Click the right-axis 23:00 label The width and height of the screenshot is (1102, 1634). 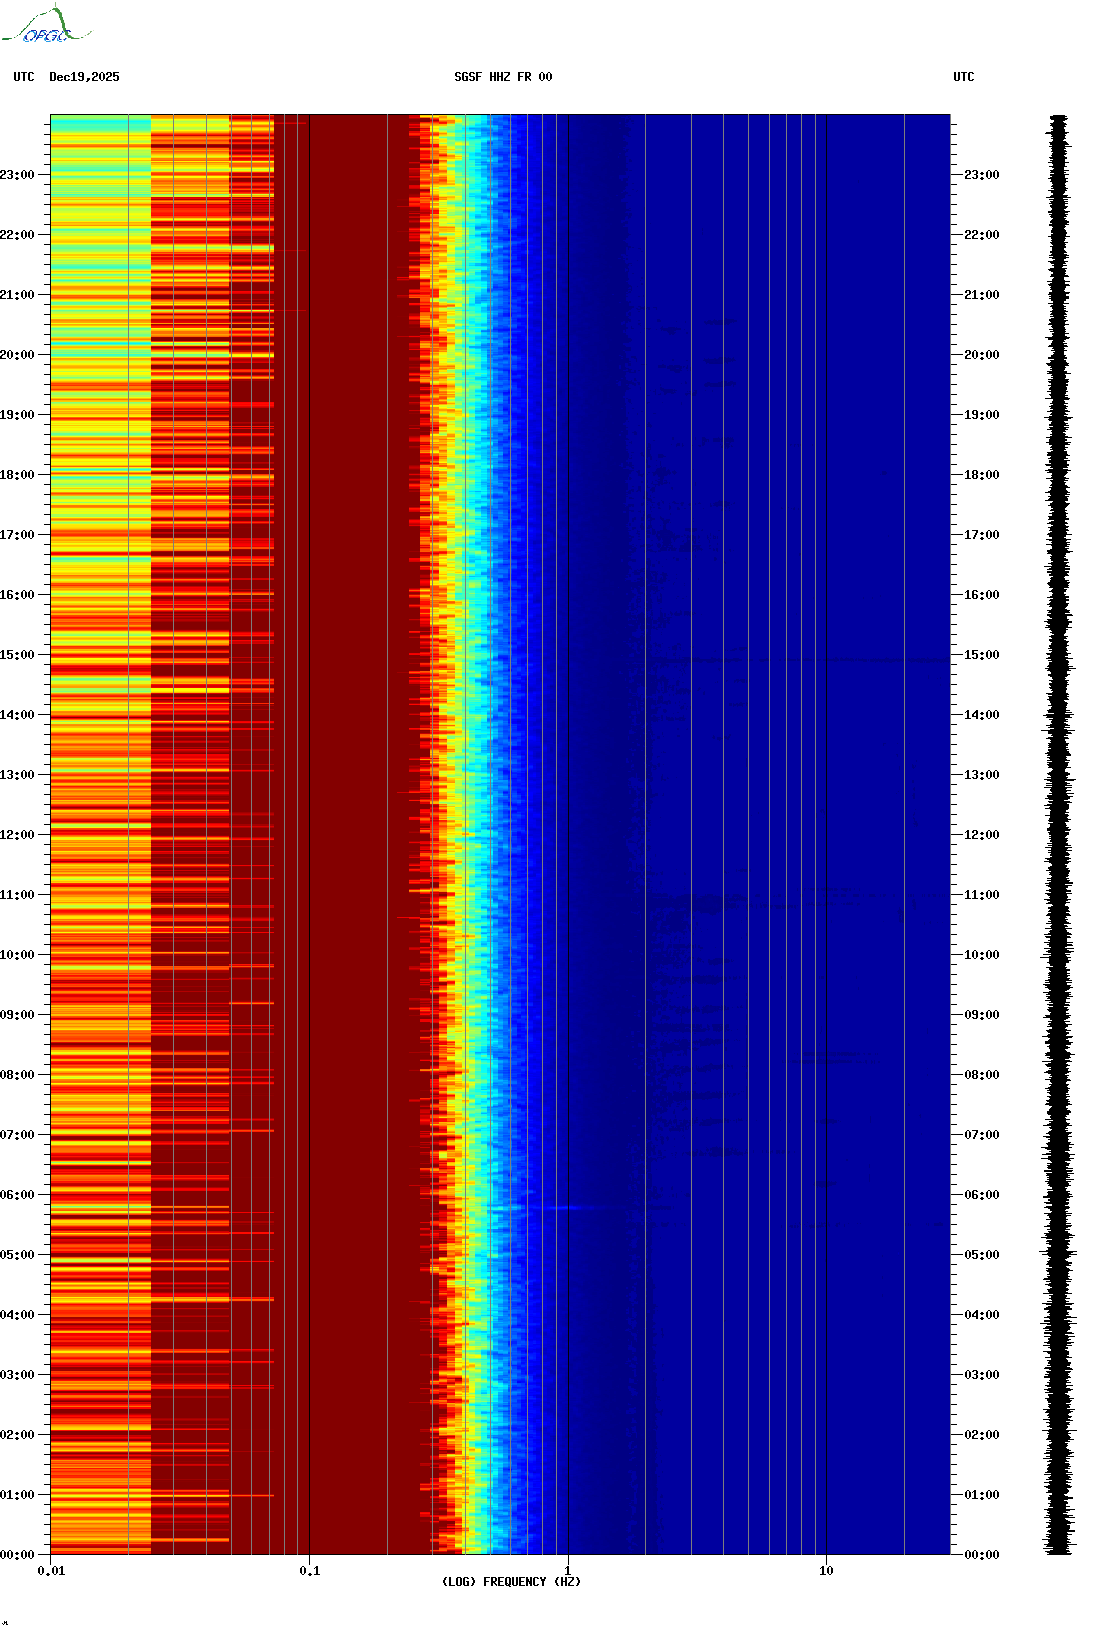click(982, 175)
